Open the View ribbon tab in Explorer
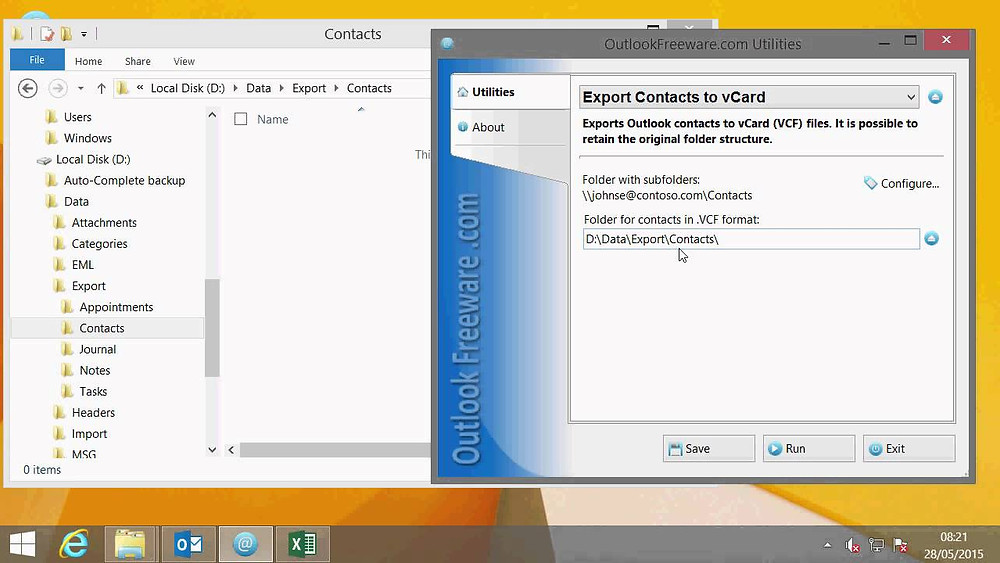 [184, 61]
